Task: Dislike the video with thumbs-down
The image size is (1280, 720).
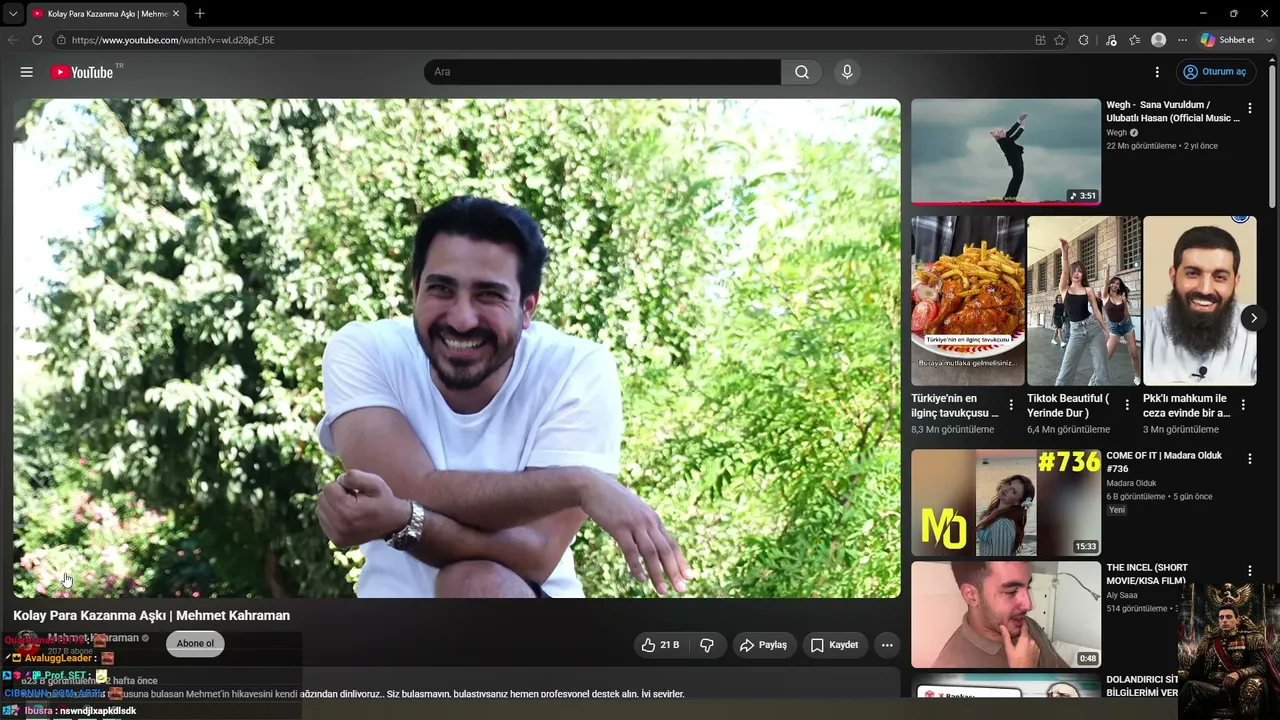Action: [x=707, y=645]
